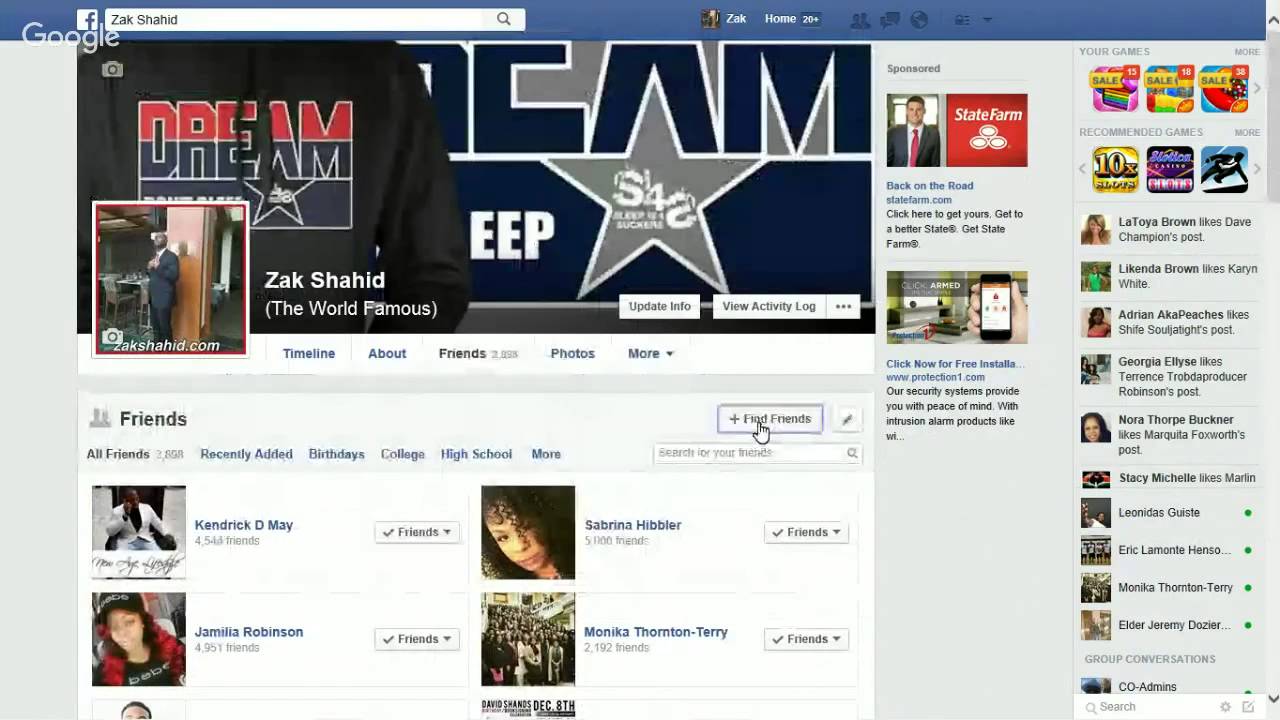Open State Farm sponsored ad image
The image size is (1280, 720).
956,130
